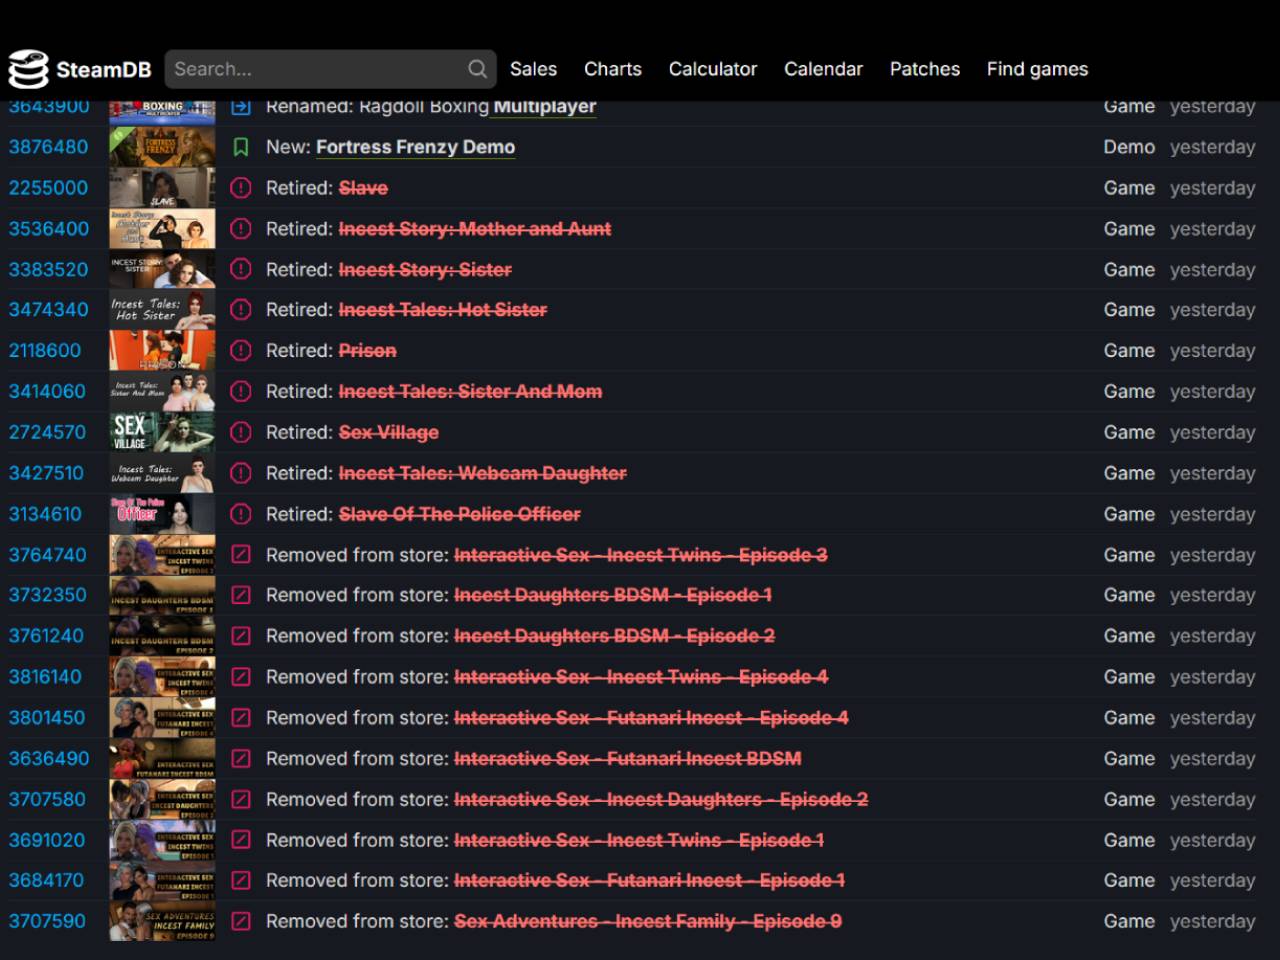The width and height of the screenshot is (1280, 960).
Task: Click yesterday timestamp in row 3876480
Action: [x=1212, y=147]
